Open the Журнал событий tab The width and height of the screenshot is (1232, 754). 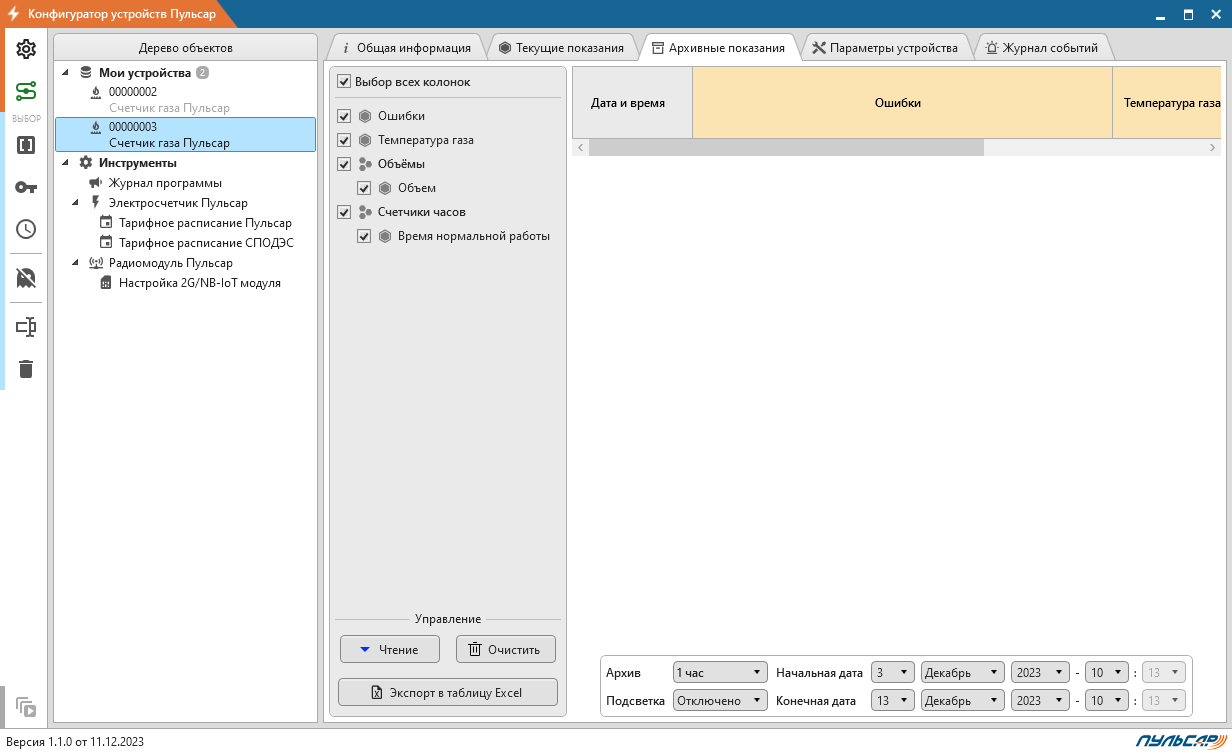pos(1042,48)
